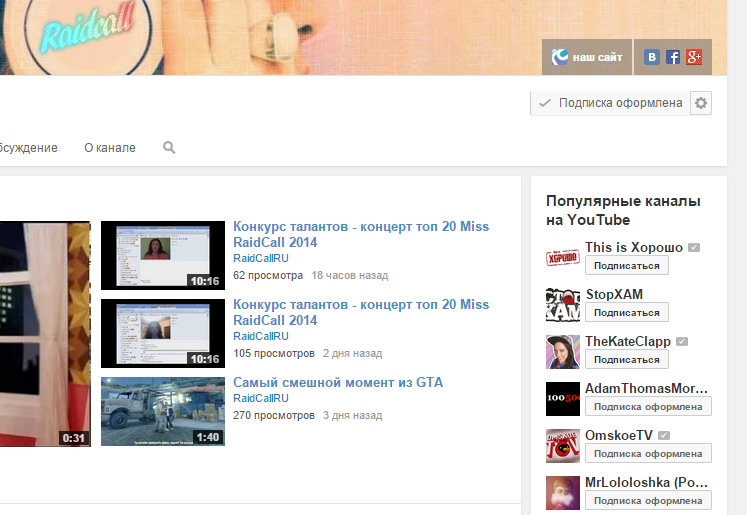
Task: Click verified badge next to 'This is Хорошо'
Action: pos(694,247)
